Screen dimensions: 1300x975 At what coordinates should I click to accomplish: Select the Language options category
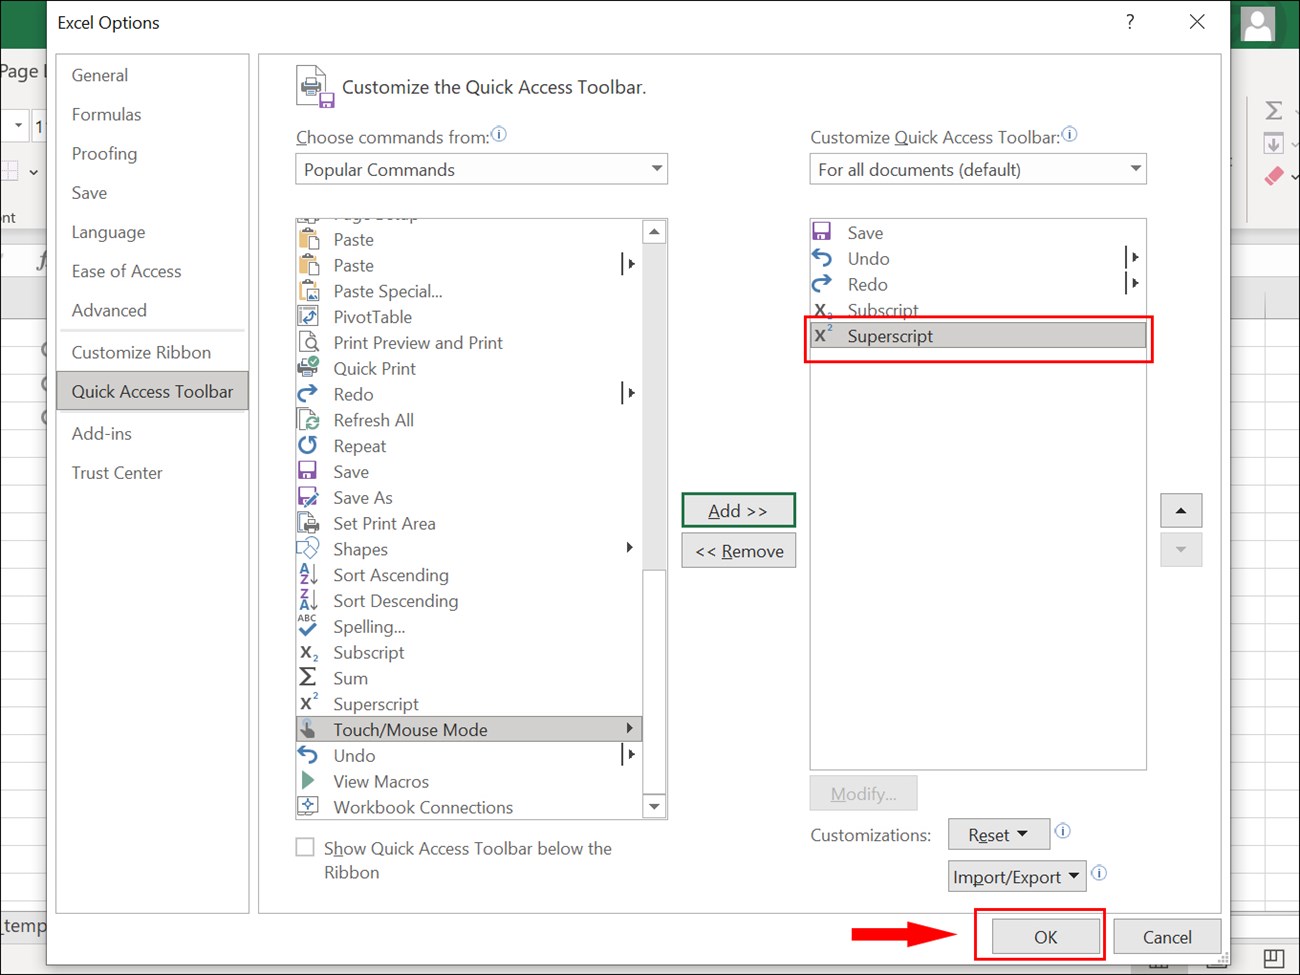coord(152,232)
